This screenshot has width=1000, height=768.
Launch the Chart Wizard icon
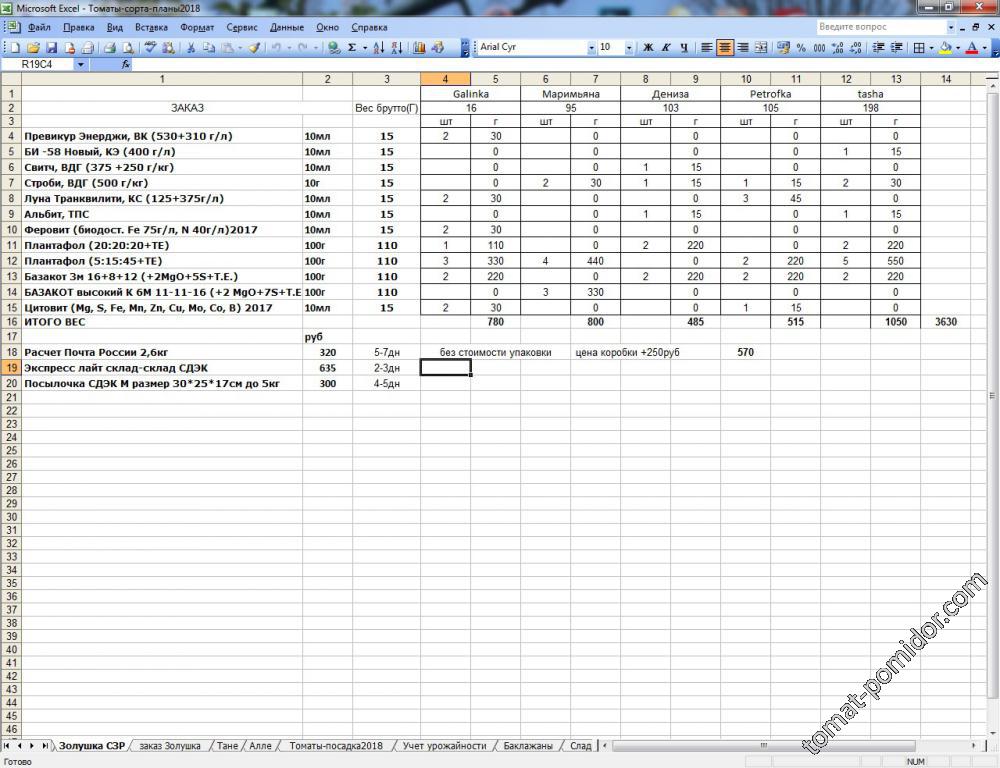[419, 47]
